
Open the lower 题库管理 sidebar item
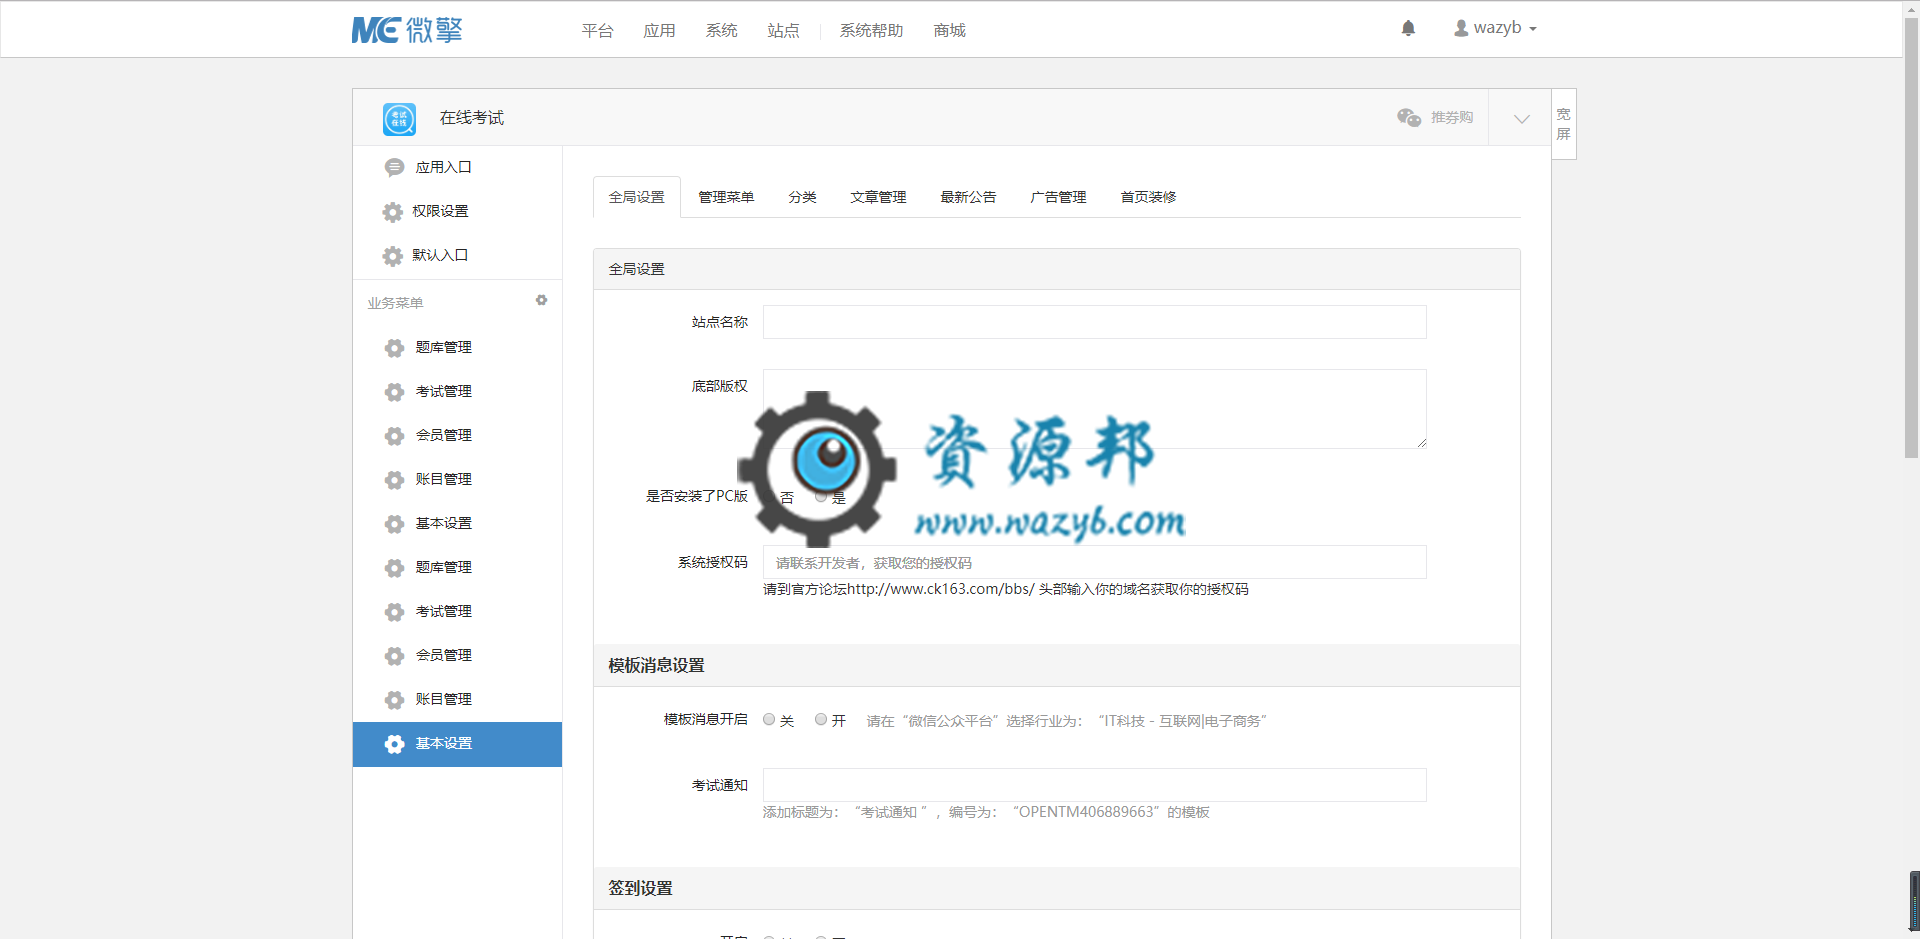458,567
